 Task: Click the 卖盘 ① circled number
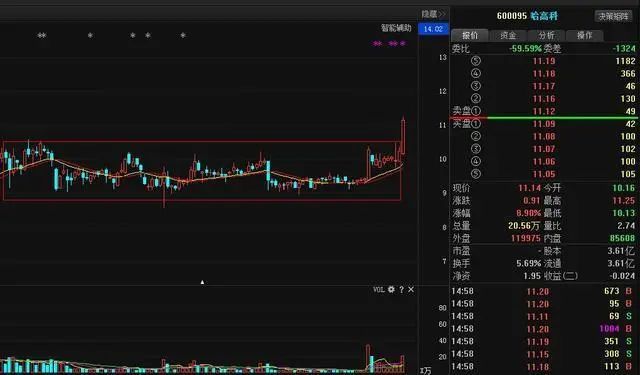(x=476, y=111)
